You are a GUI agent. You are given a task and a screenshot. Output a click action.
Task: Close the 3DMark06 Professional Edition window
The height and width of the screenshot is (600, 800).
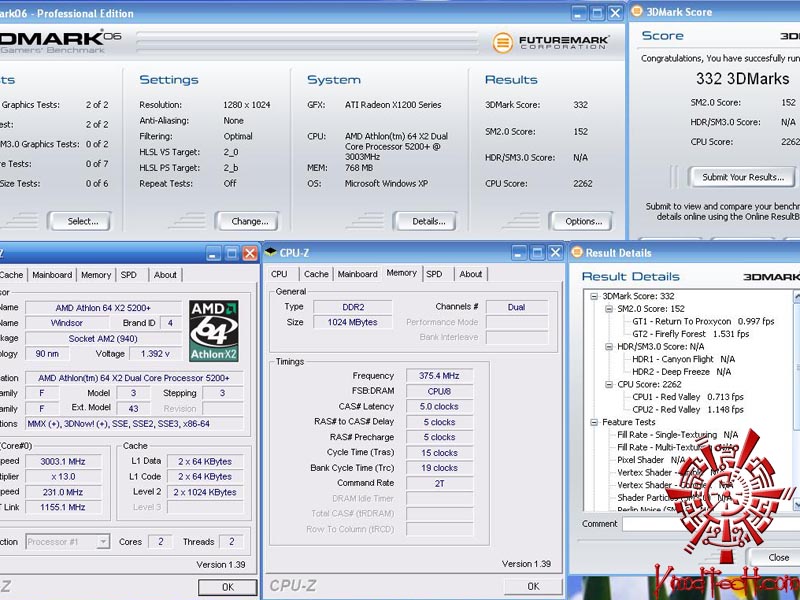(616, 13)
